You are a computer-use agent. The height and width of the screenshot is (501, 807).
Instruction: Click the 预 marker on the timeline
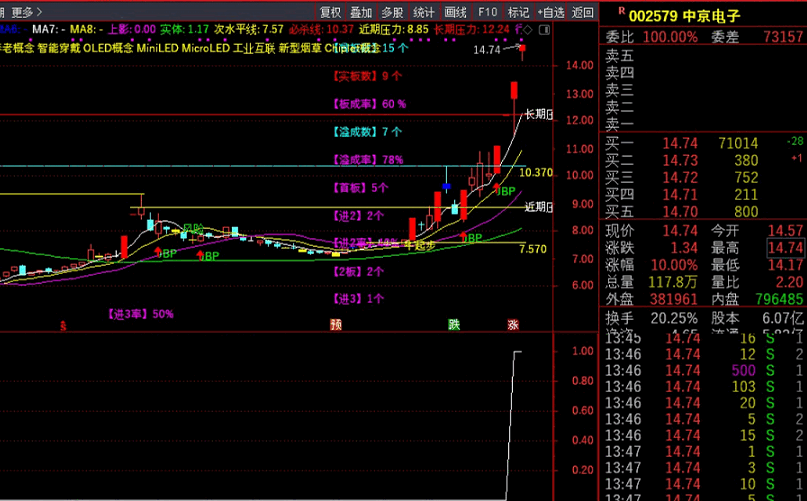336,324
